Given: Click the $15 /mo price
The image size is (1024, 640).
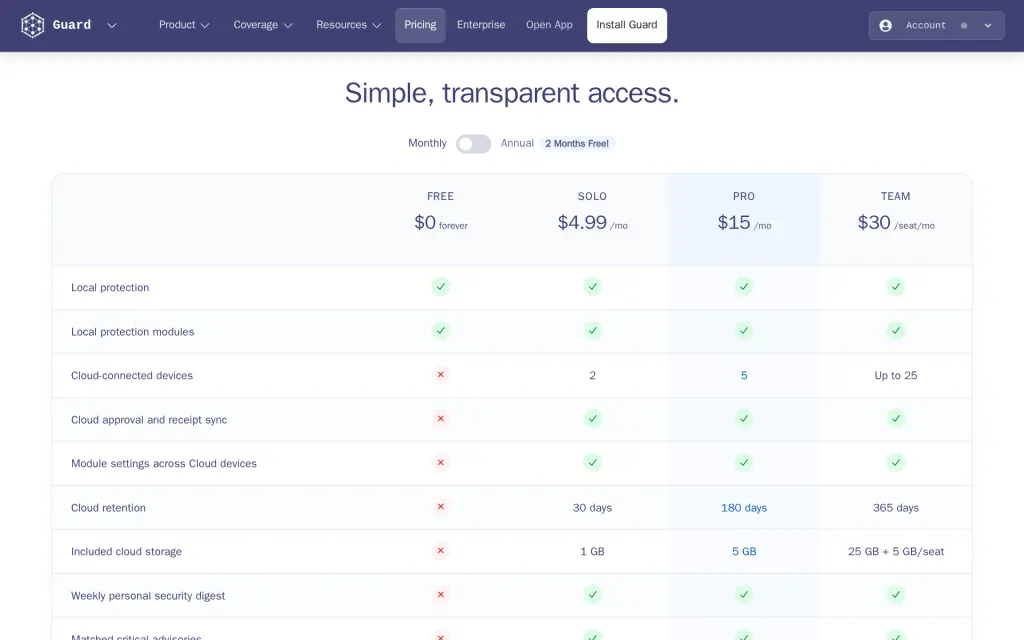Looking at the screenshot, I should point(744,223).
